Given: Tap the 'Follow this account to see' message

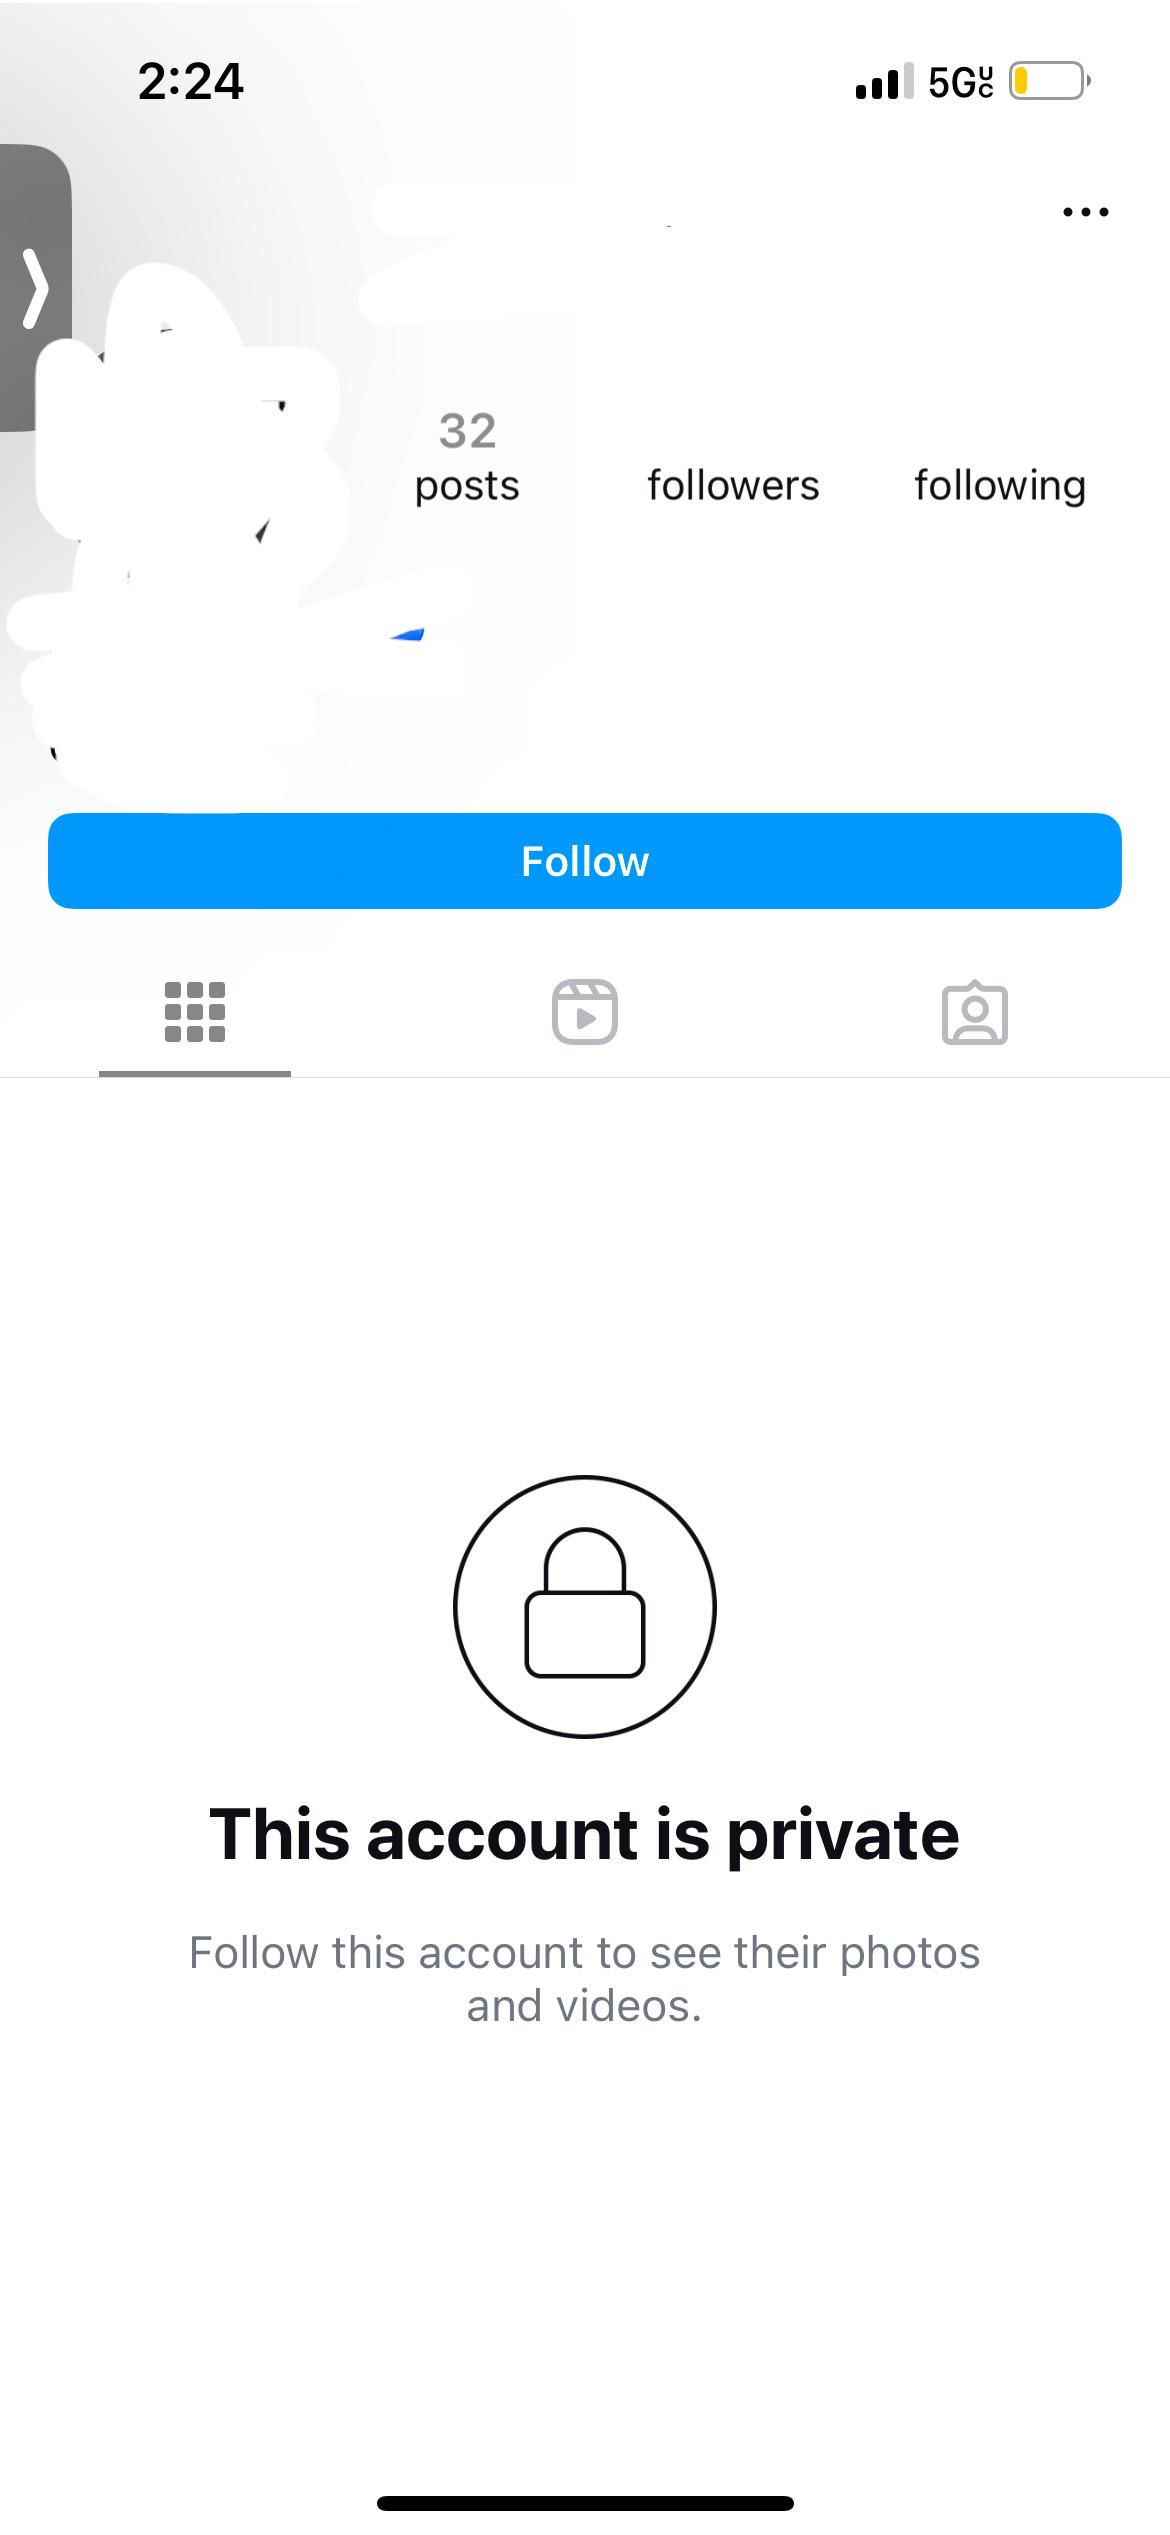Looking at the screenshot, I should [x=585, y=1979].
